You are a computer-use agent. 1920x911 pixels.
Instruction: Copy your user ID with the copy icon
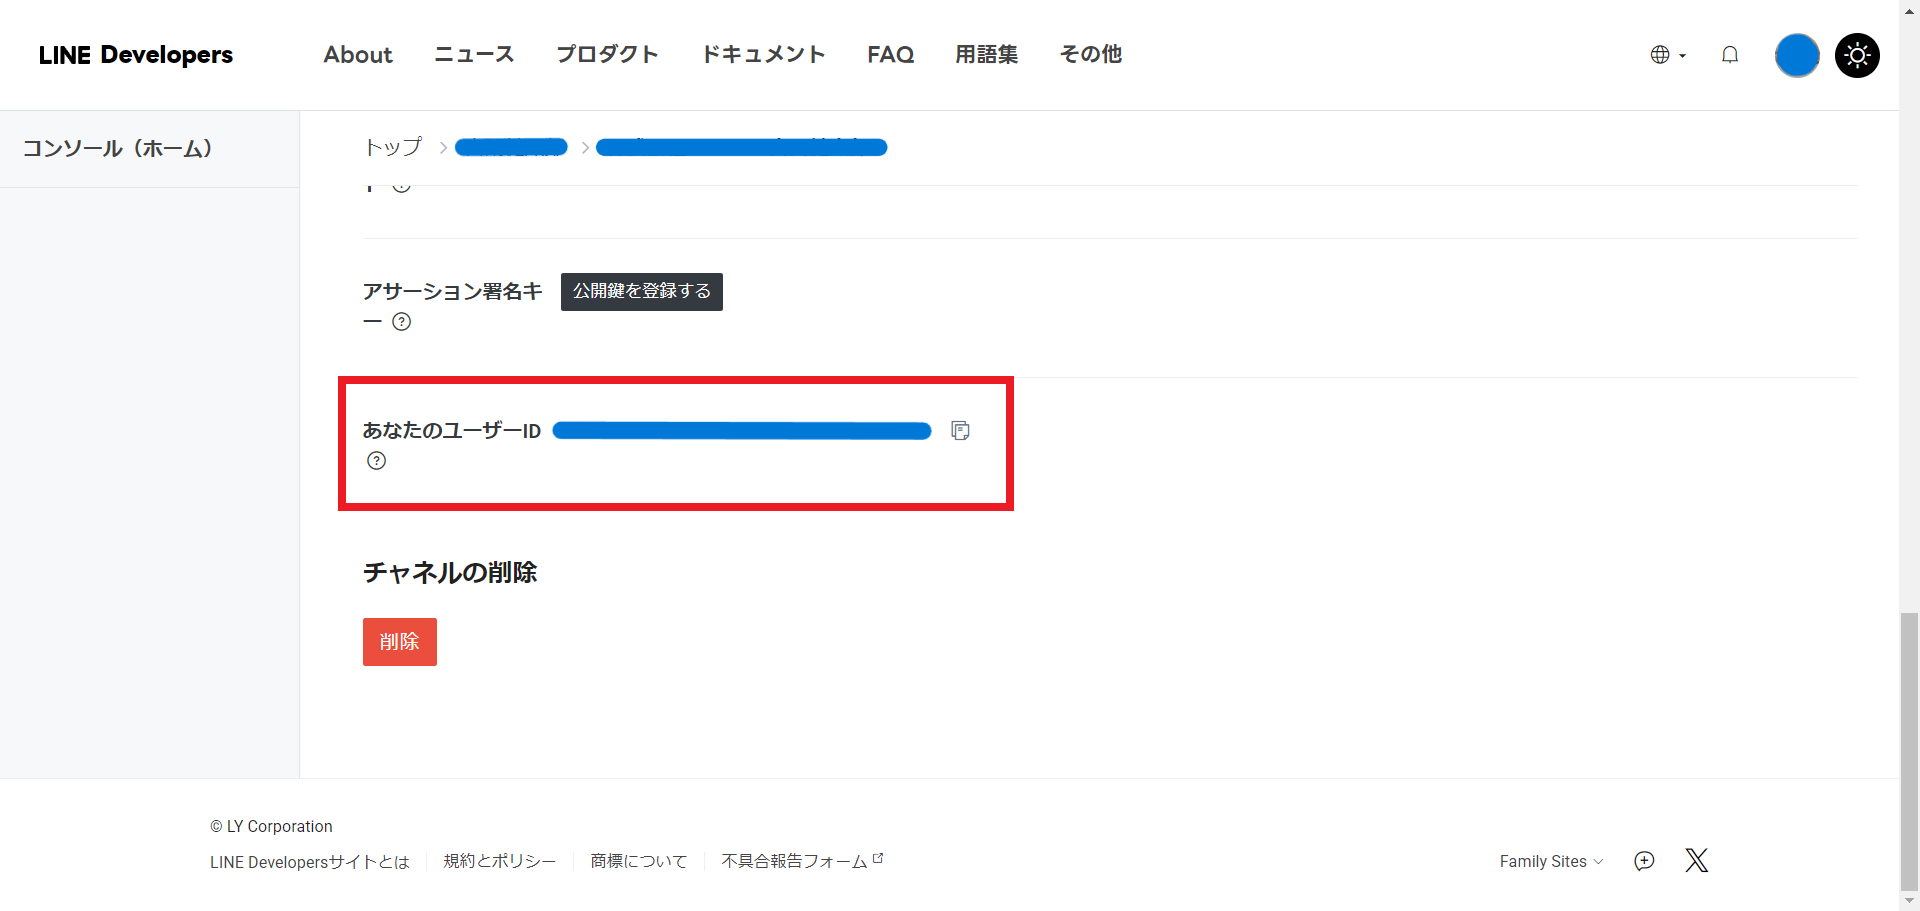(x=960, y=431)
